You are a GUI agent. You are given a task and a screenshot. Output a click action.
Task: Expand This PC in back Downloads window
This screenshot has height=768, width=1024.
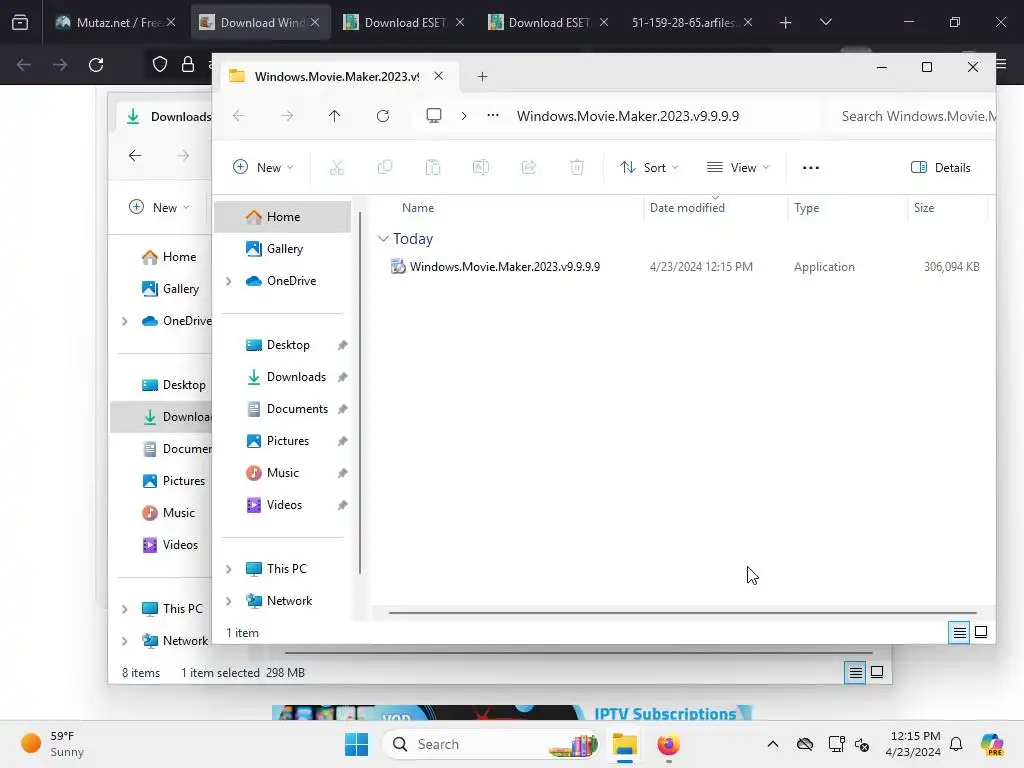pyautogui.click(x=125, y=609)
